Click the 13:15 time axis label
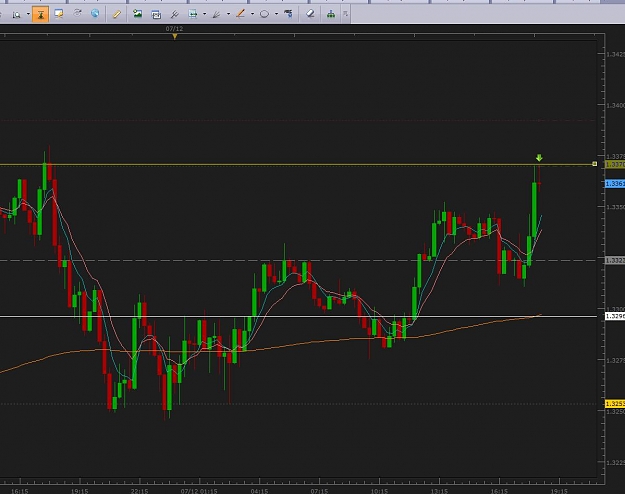This screenshot has width=625, height=494. 439,491
